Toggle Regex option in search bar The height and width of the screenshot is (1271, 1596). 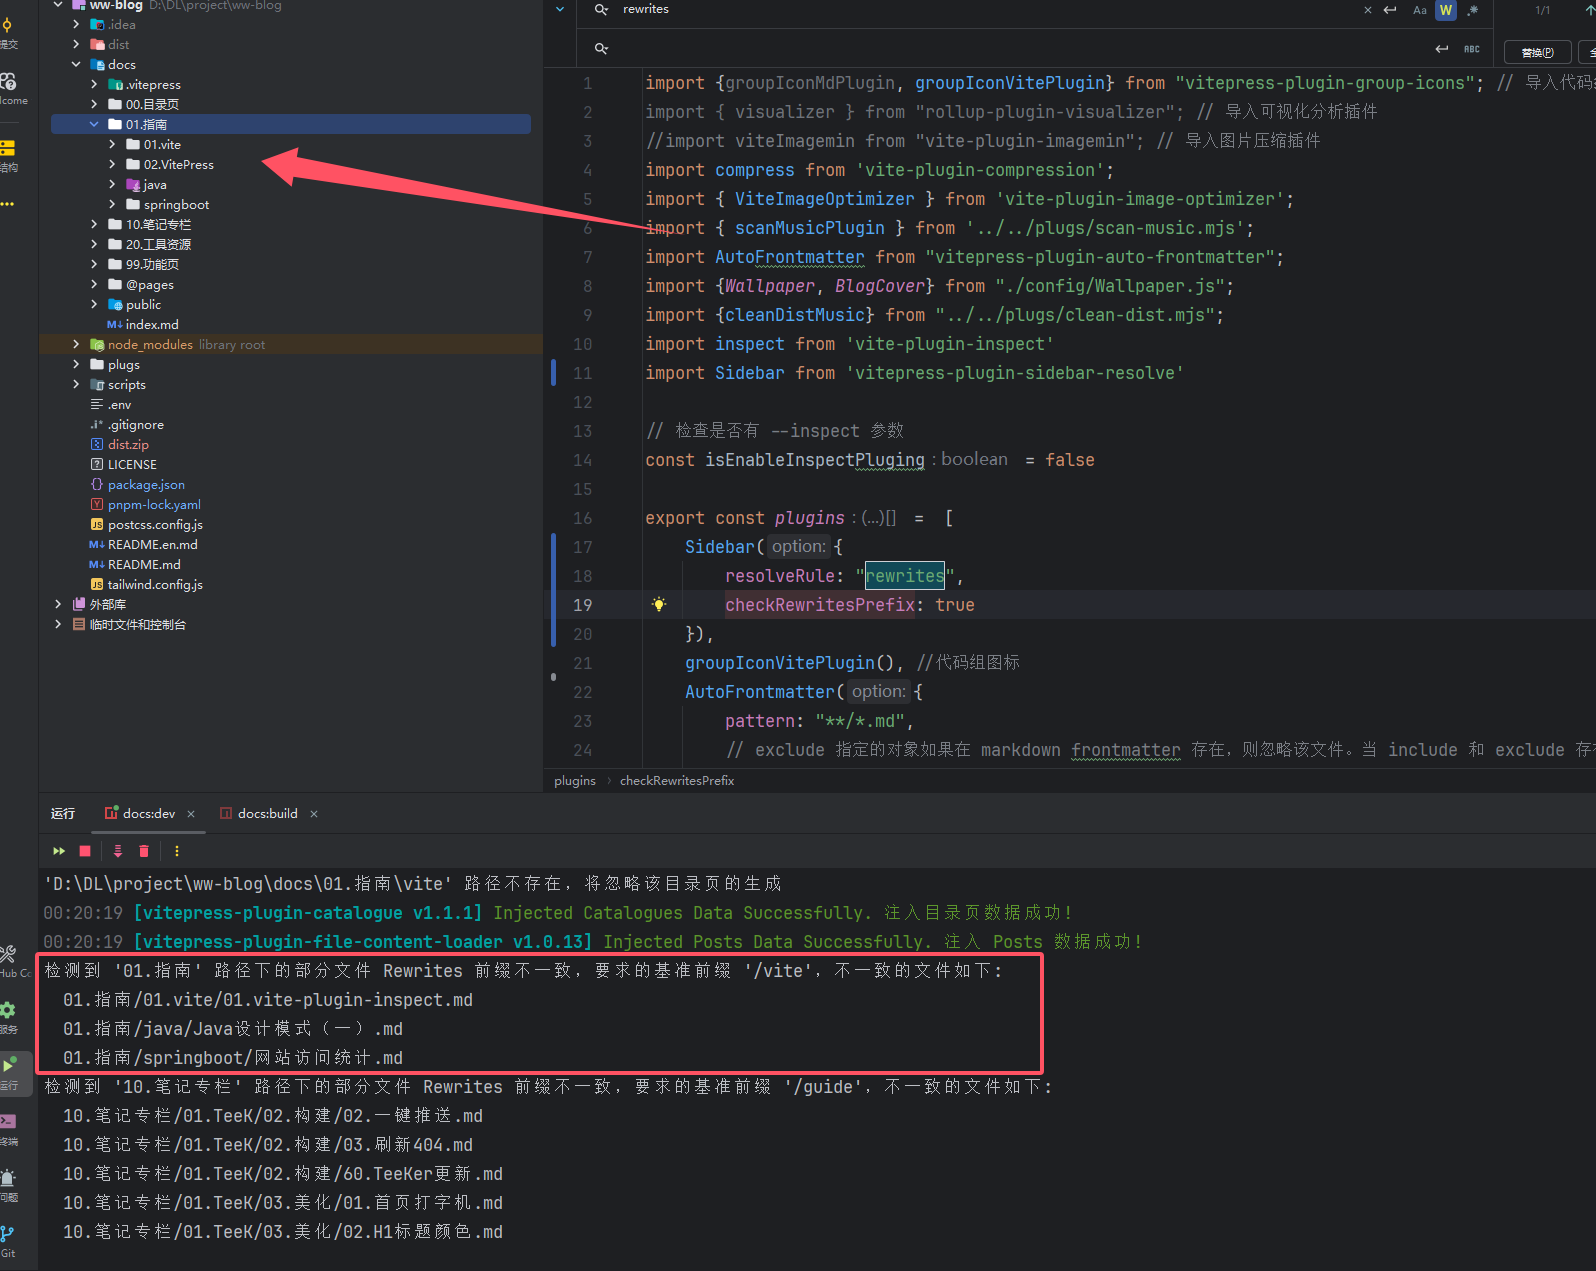pos(1473,10)
